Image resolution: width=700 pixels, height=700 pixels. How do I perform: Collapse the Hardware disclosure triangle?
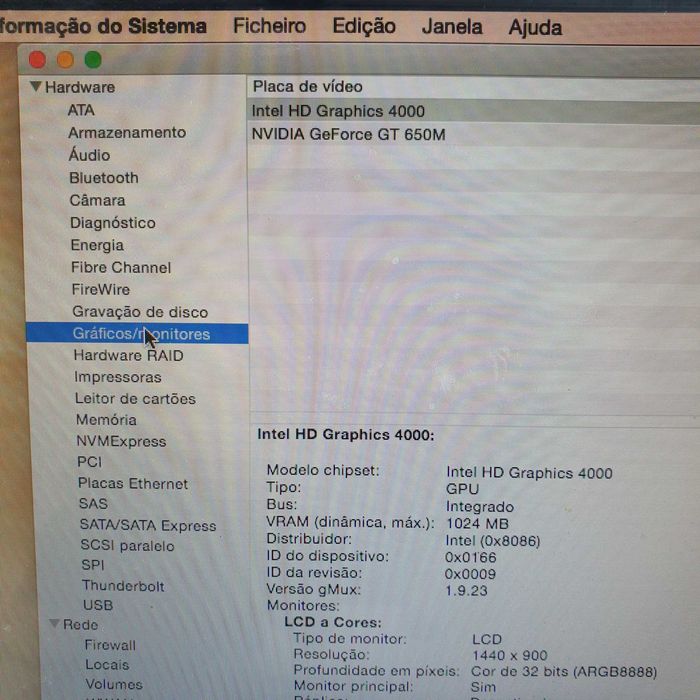(36, 86)
